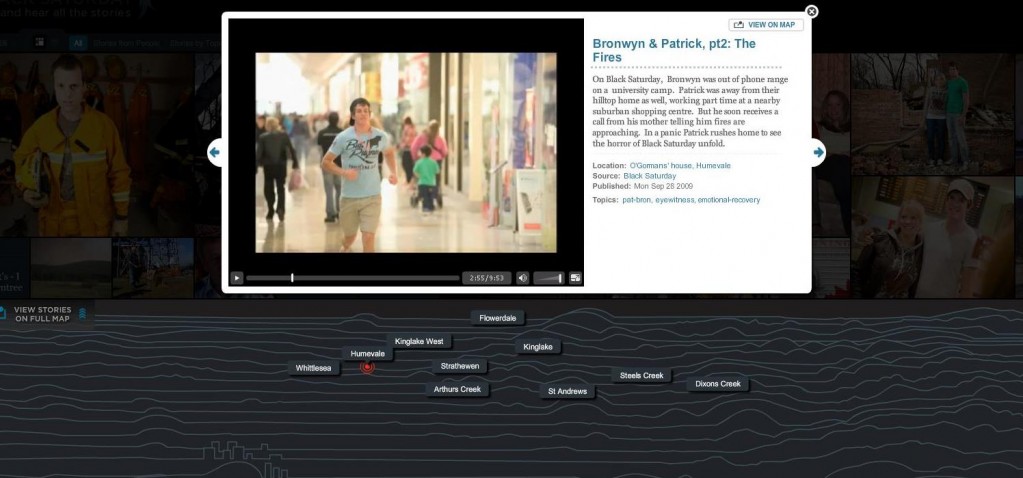
Task: Select the St Andrews town label
Action: (x=567, y=391)
